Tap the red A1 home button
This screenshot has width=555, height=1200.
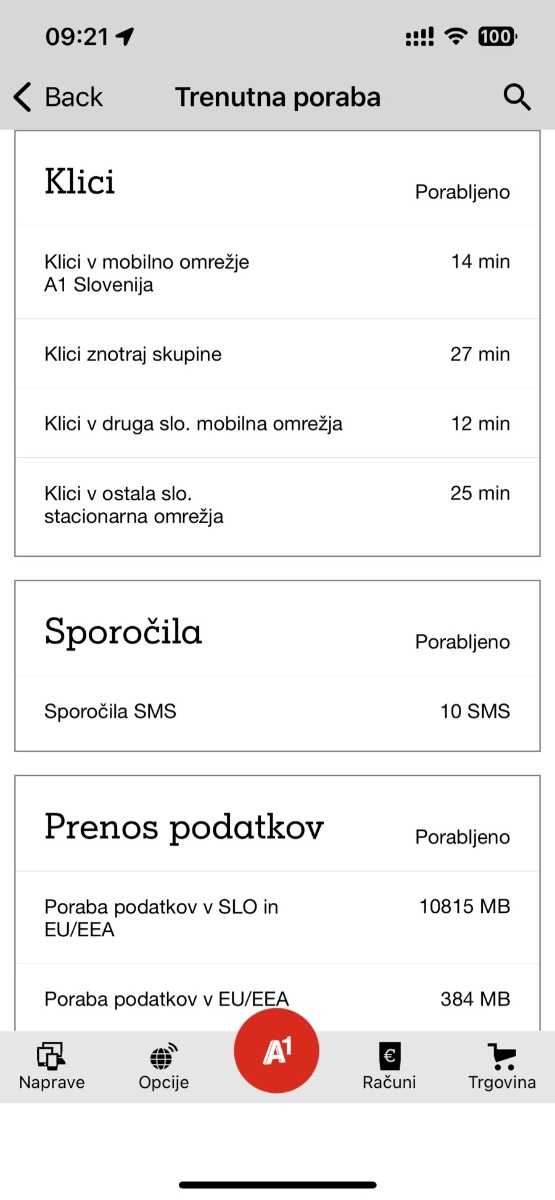point(276,1051)
